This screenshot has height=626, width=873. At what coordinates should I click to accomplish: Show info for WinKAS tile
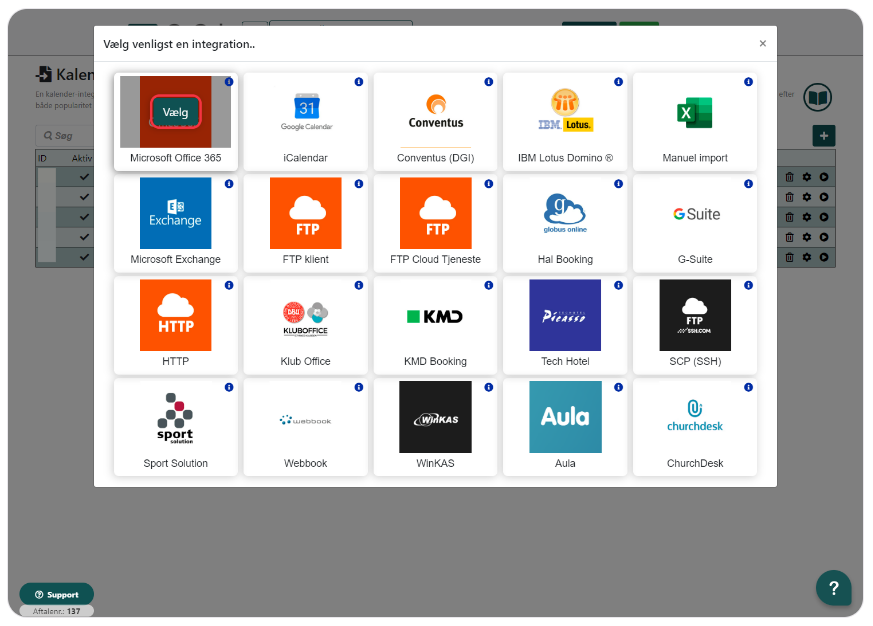click(488, 387)
